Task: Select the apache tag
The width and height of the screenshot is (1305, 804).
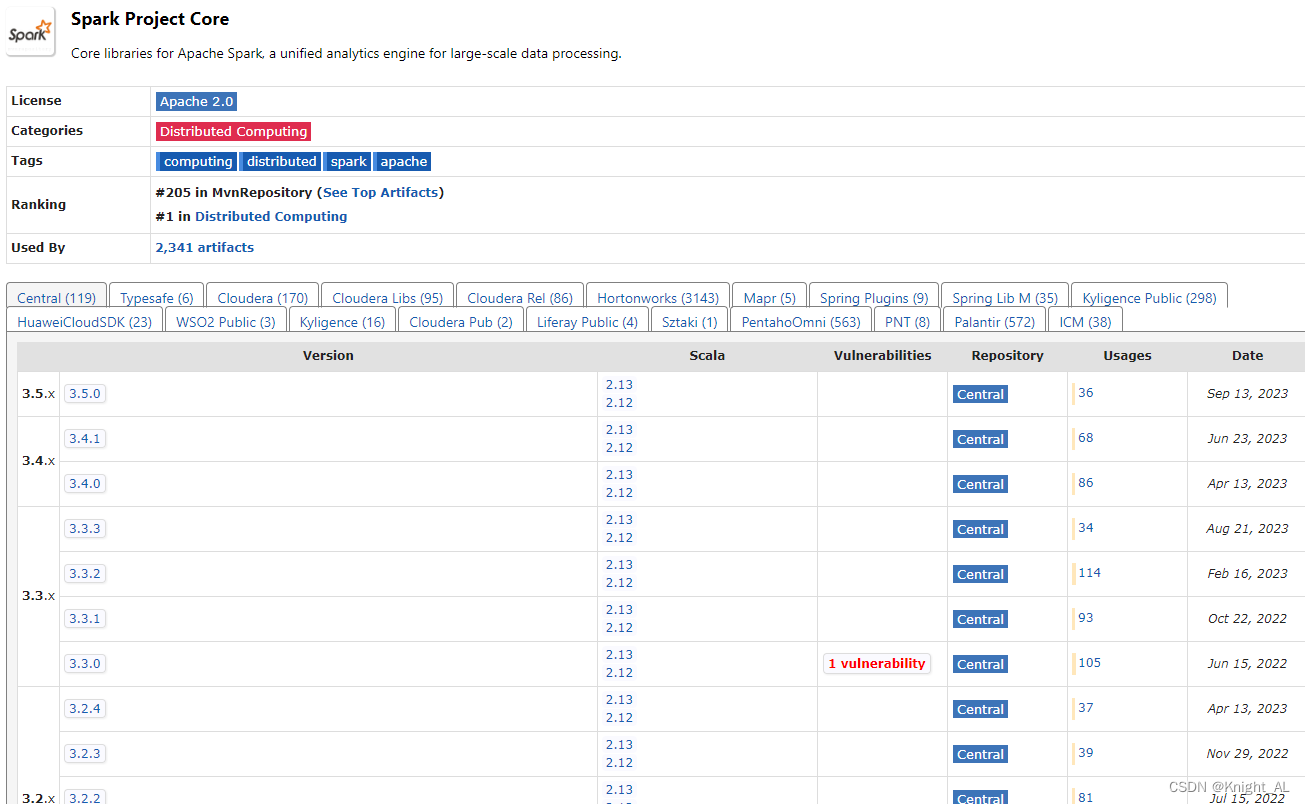Action: tap(403, 161)
